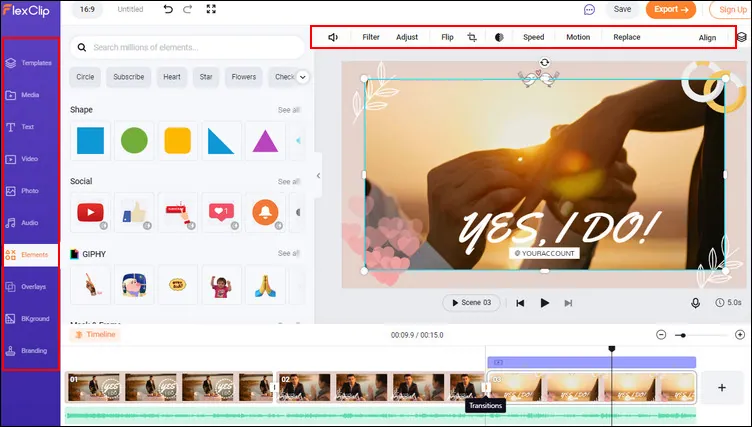
Task: Click the opacity half-circle icon
Action: click(499, 37)
